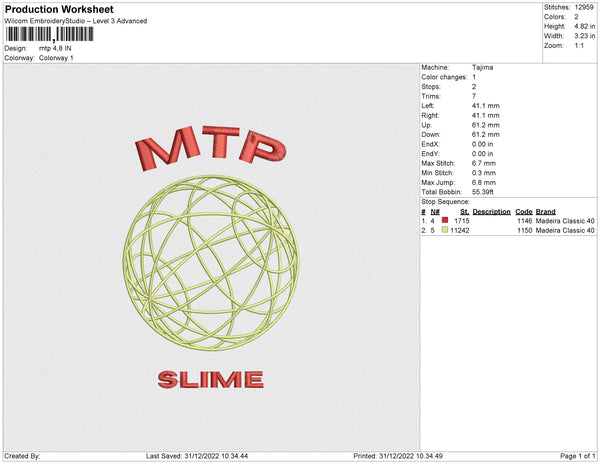This screenshot has width=600, height=464.
Task: Click the Width value 3.23 in
Action: click(585, 36)
